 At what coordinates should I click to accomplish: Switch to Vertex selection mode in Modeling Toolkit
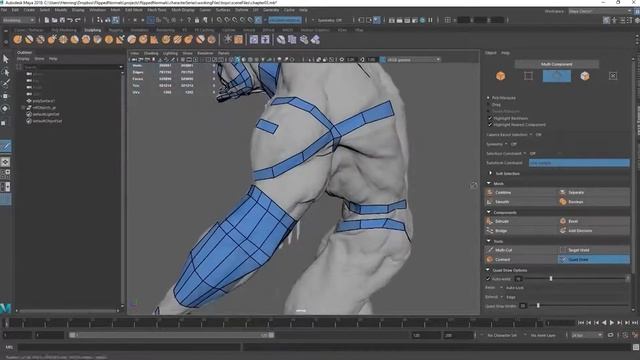(x=528, y=76)
